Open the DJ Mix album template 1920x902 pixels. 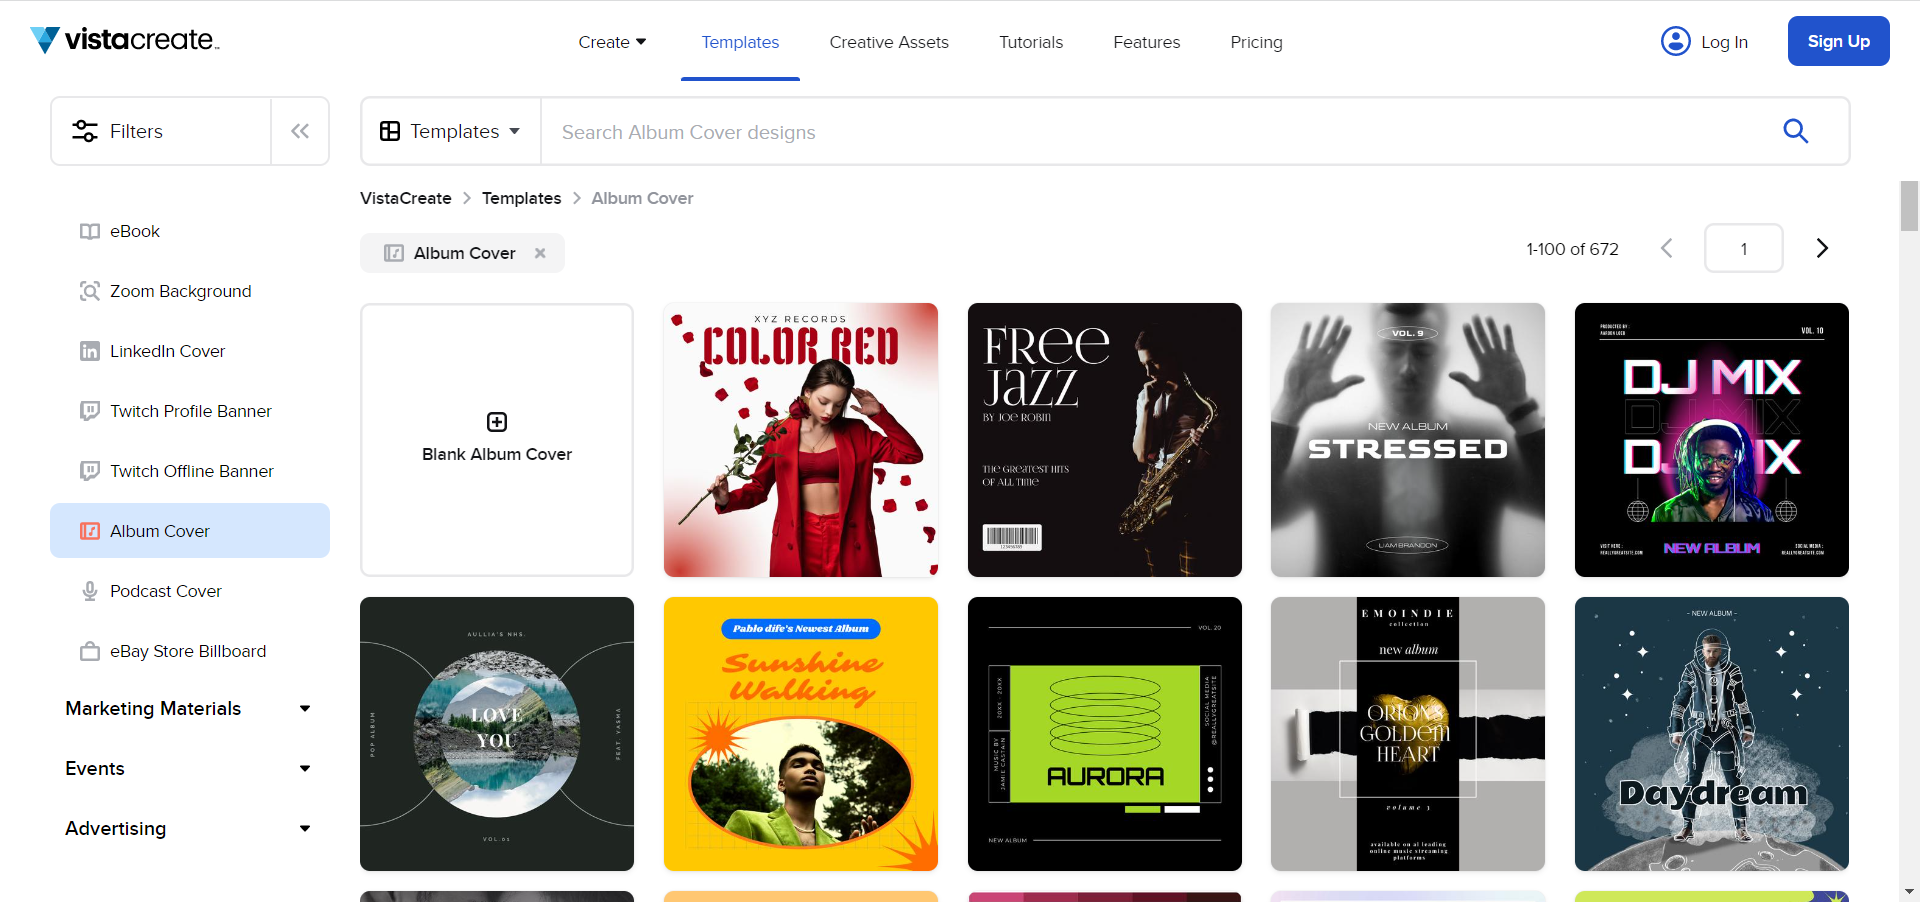[1712, 440]
